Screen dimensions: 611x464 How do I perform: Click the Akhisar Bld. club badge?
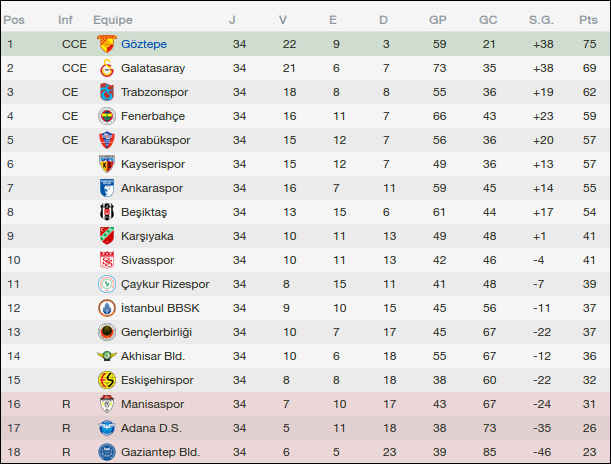[x=106, y=356]
